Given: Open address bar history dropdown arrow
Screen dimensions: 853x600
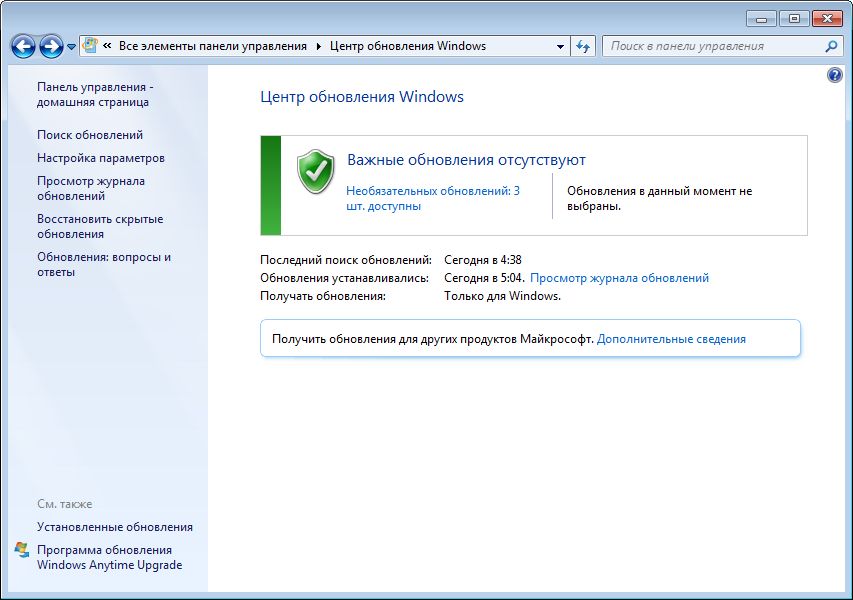Looking at the screenshot, I should (560, 47).
